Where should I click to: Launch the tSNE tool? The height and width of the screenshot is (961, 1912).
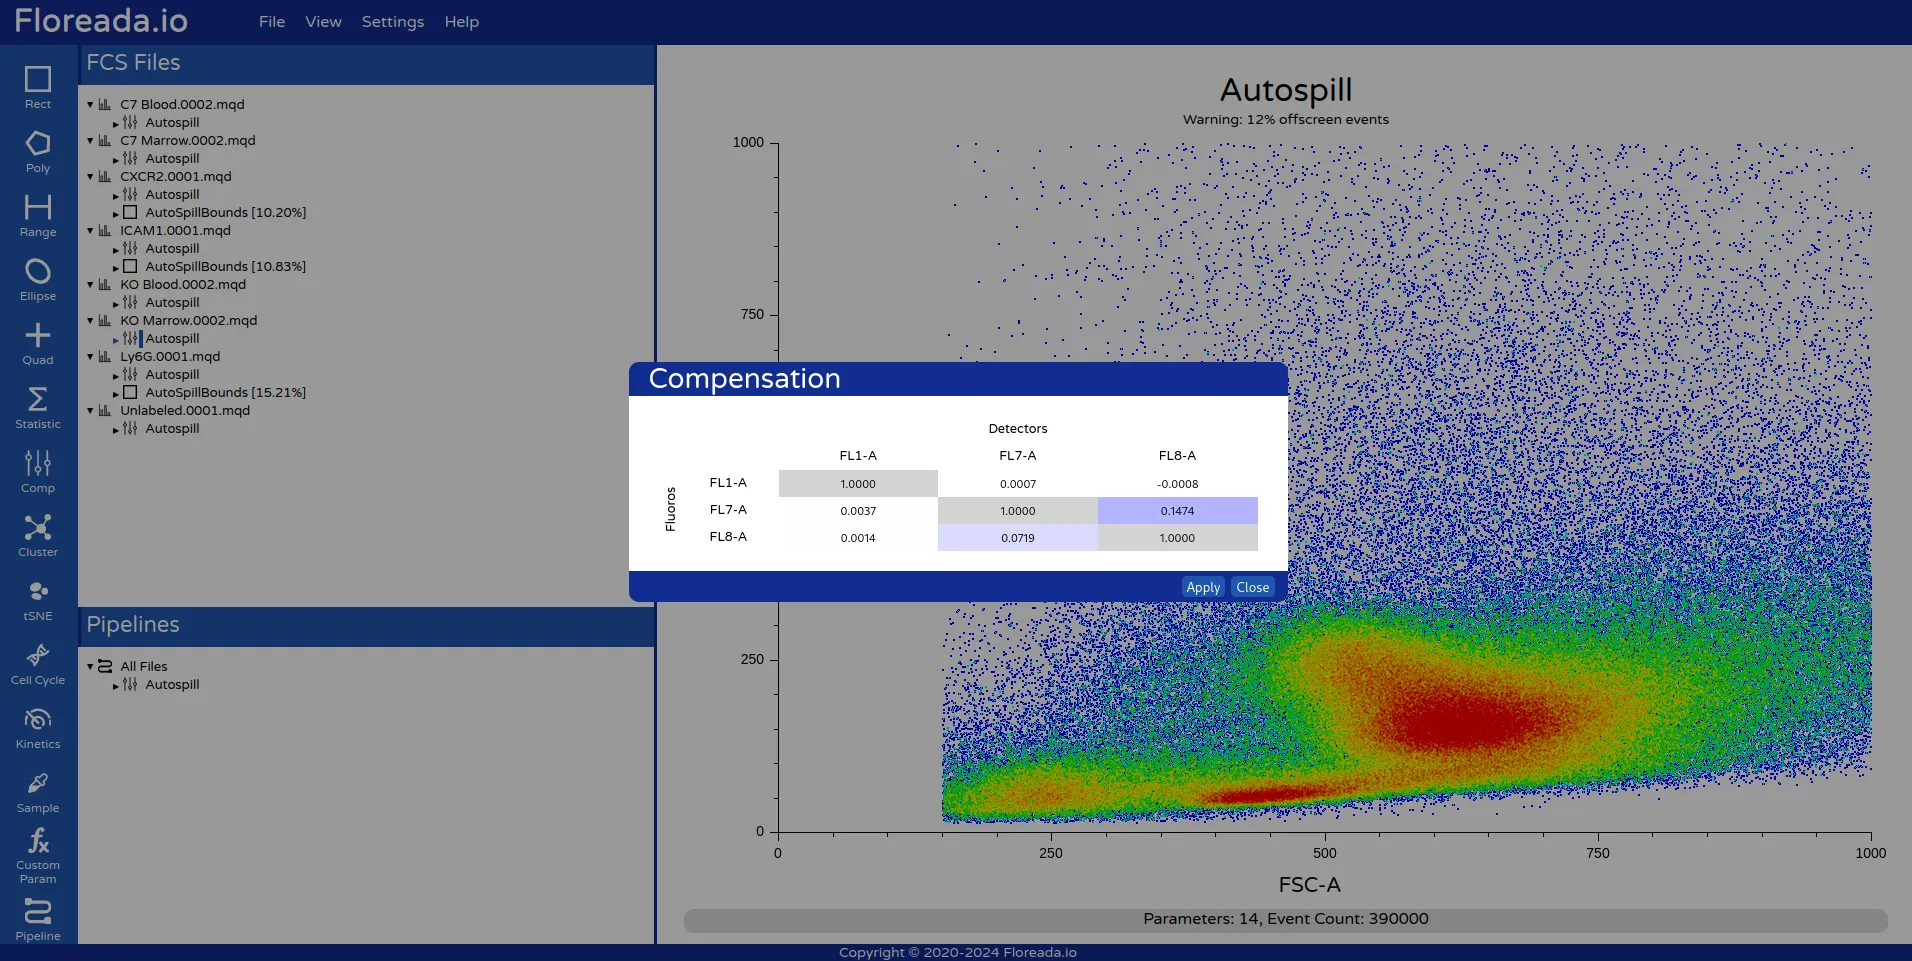point(38,599)
